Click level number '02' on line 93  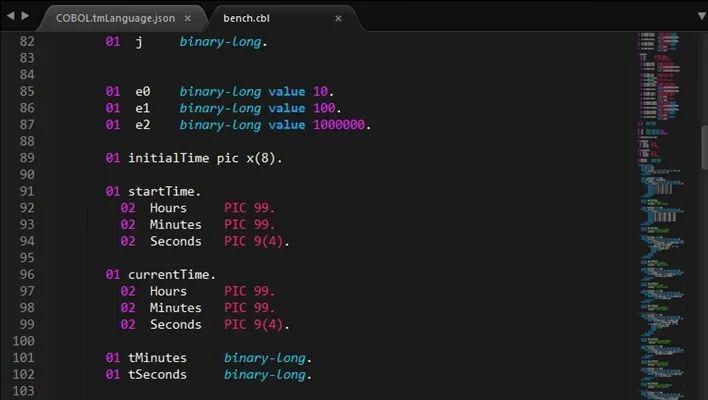(x=128, y=224)
